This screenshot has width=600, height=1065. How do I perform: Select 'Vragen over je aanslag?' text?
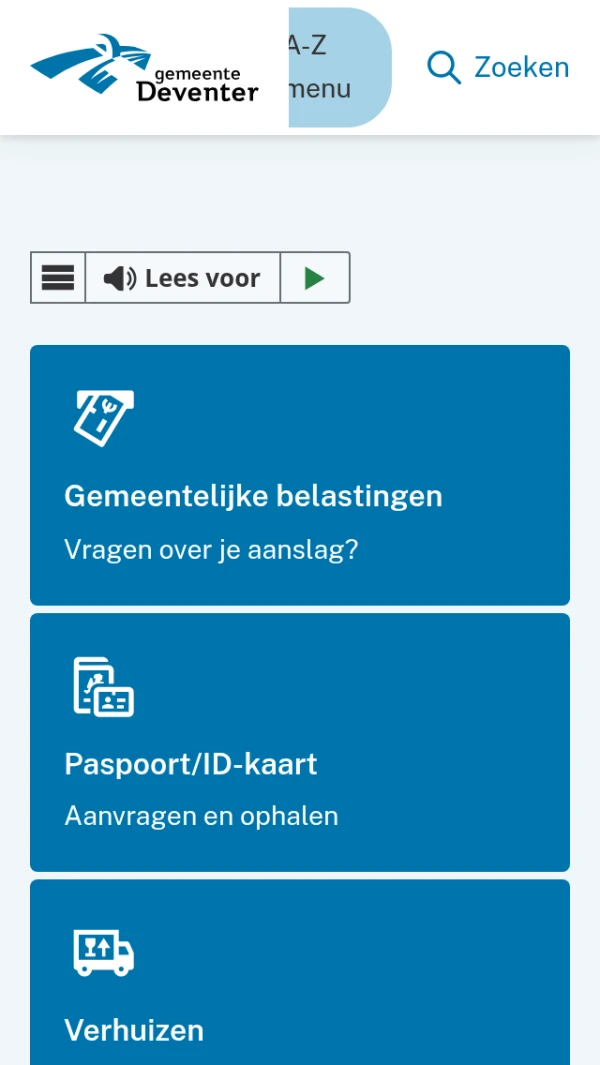(211, 550)
